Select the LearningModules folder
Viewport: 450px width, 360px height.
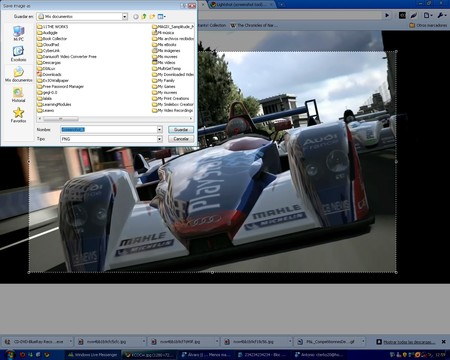(x=54, y=105)
